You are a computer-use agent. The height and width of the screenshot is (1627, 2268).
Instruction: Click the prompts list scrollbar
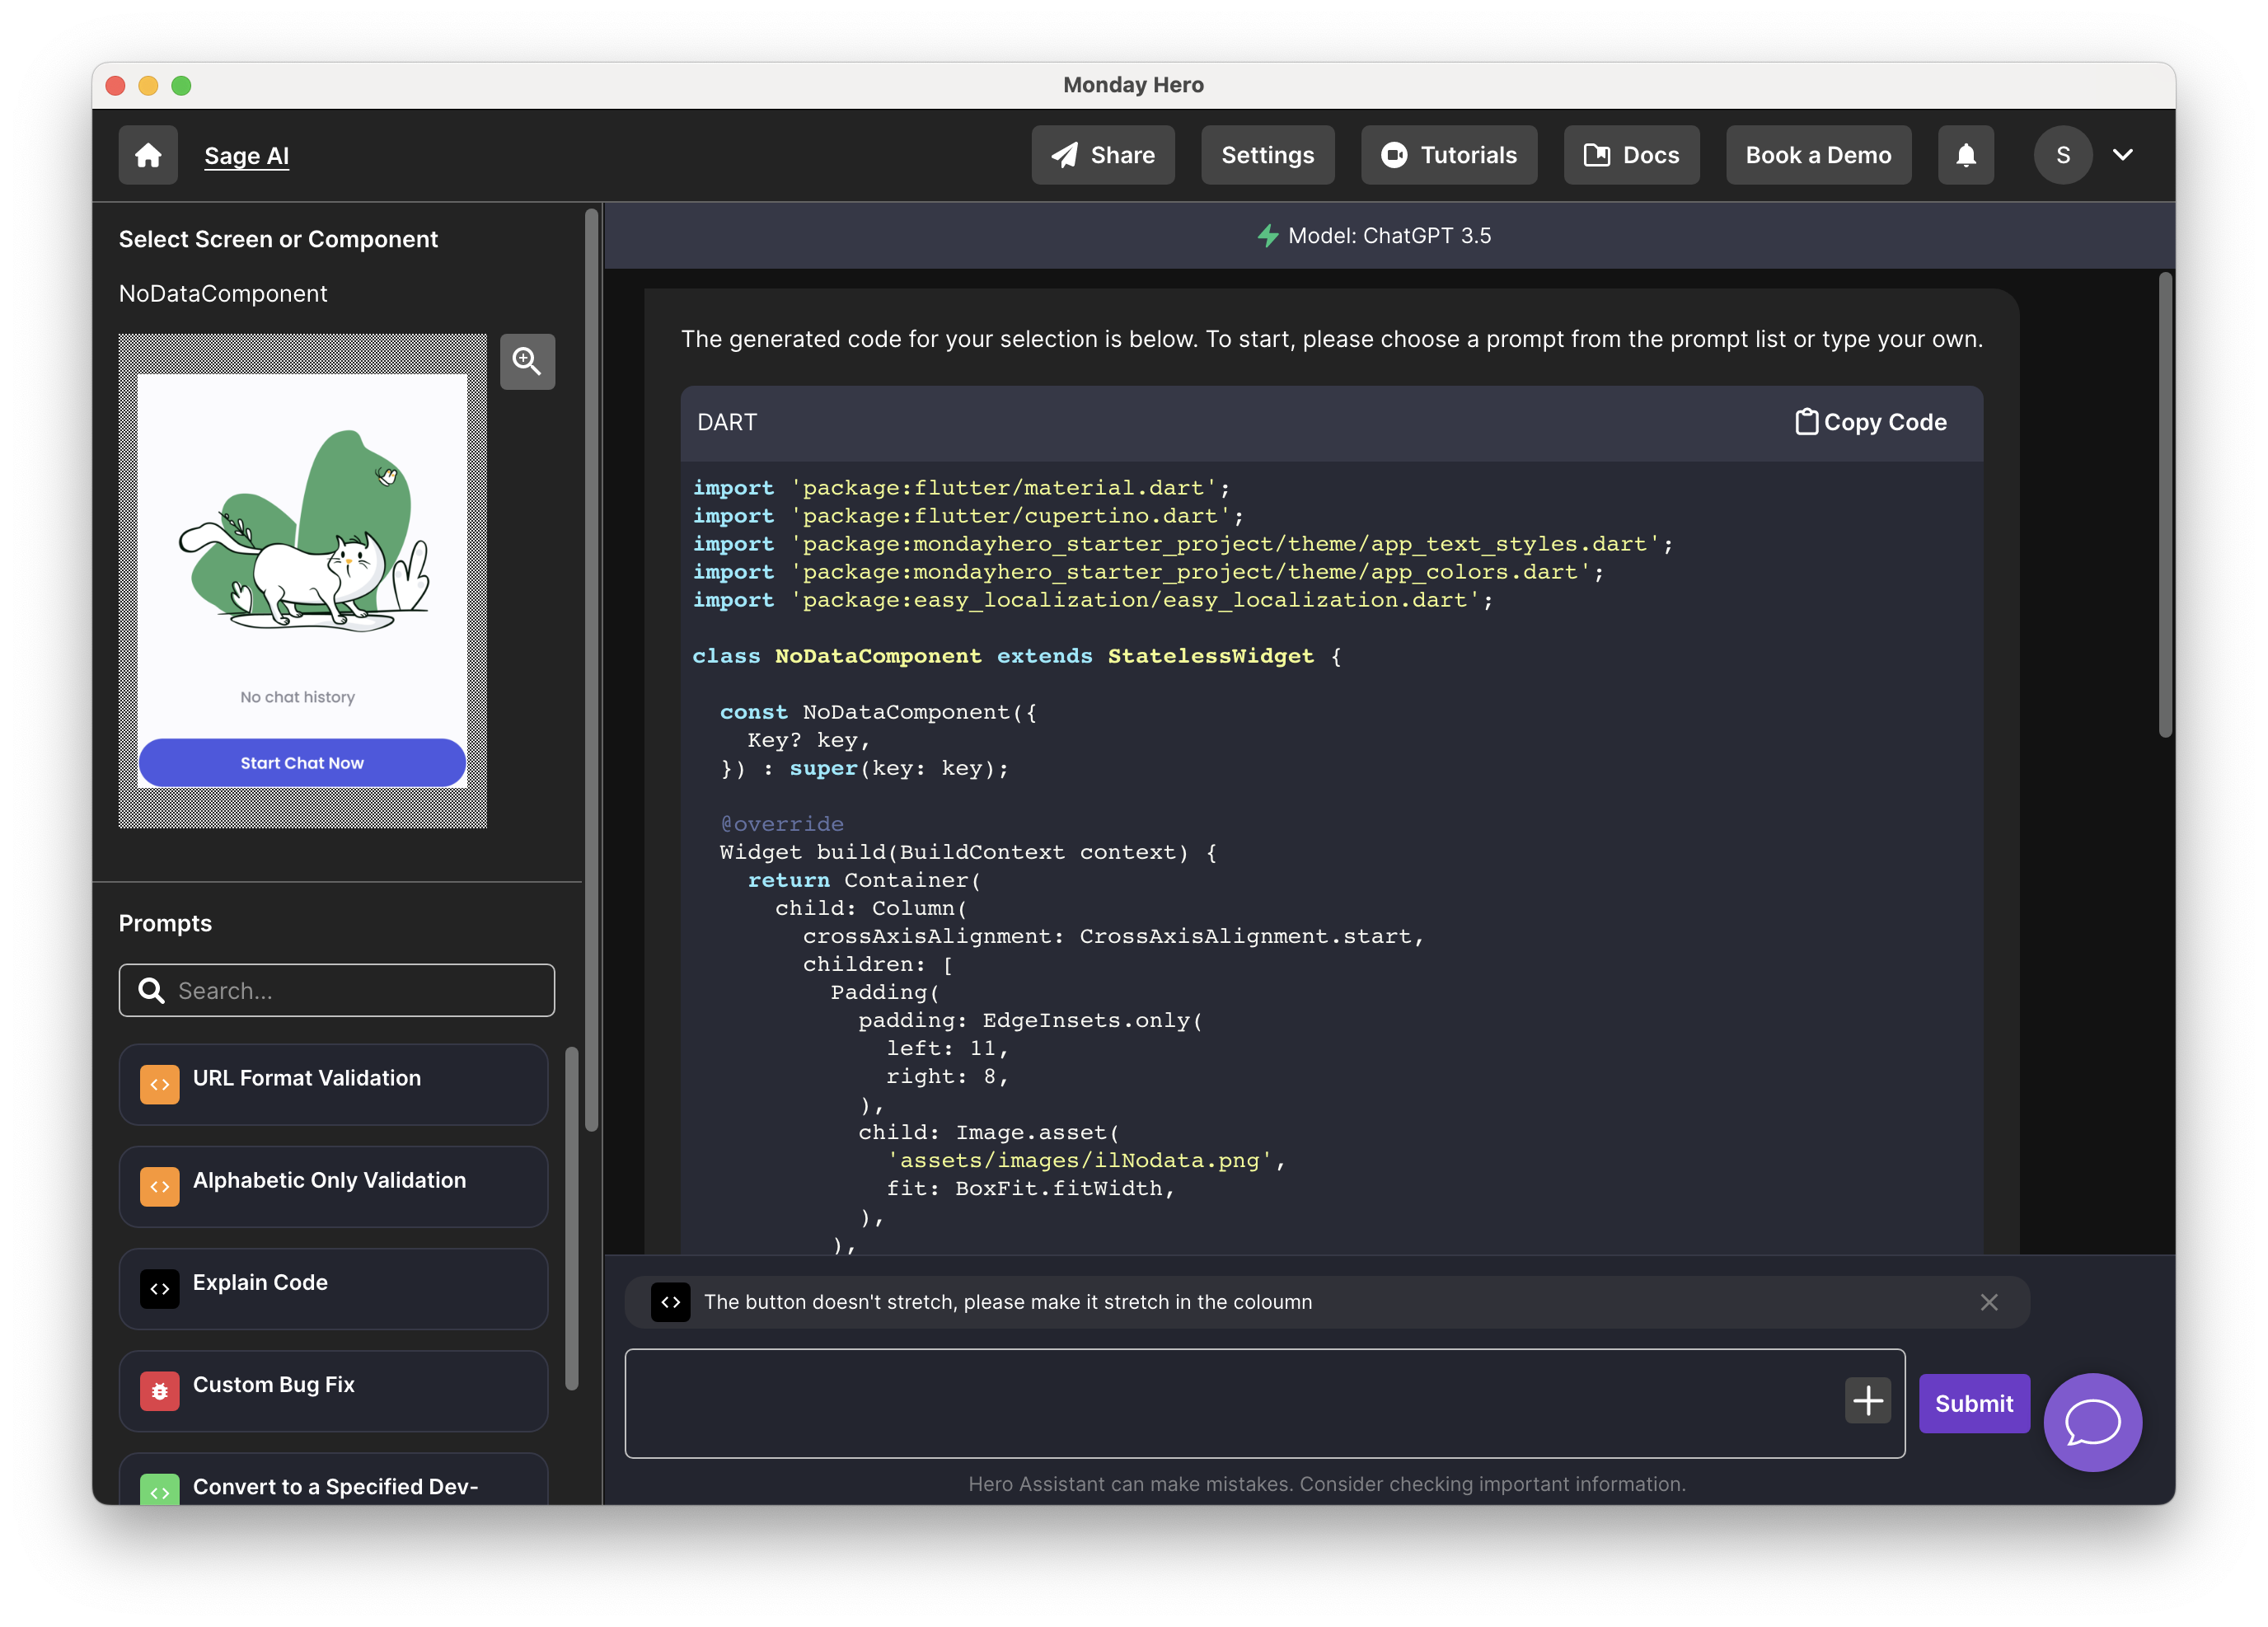(x=572, y=1218)
